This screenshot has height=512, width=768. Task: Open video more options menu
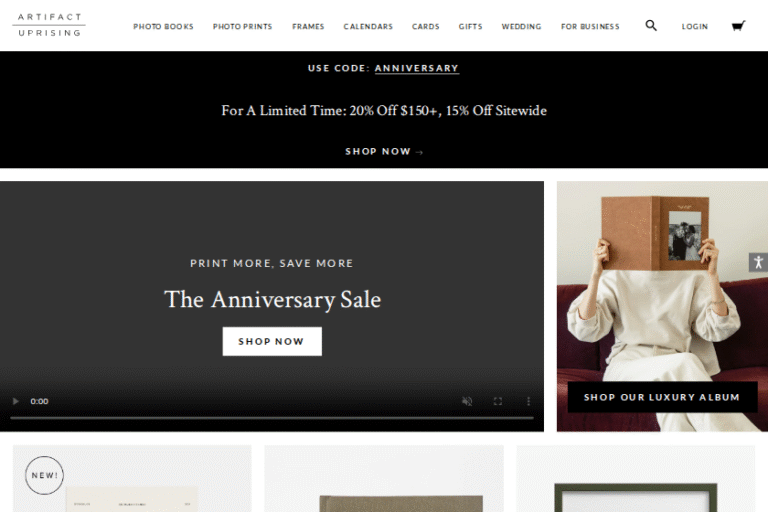tap(528, 401)
